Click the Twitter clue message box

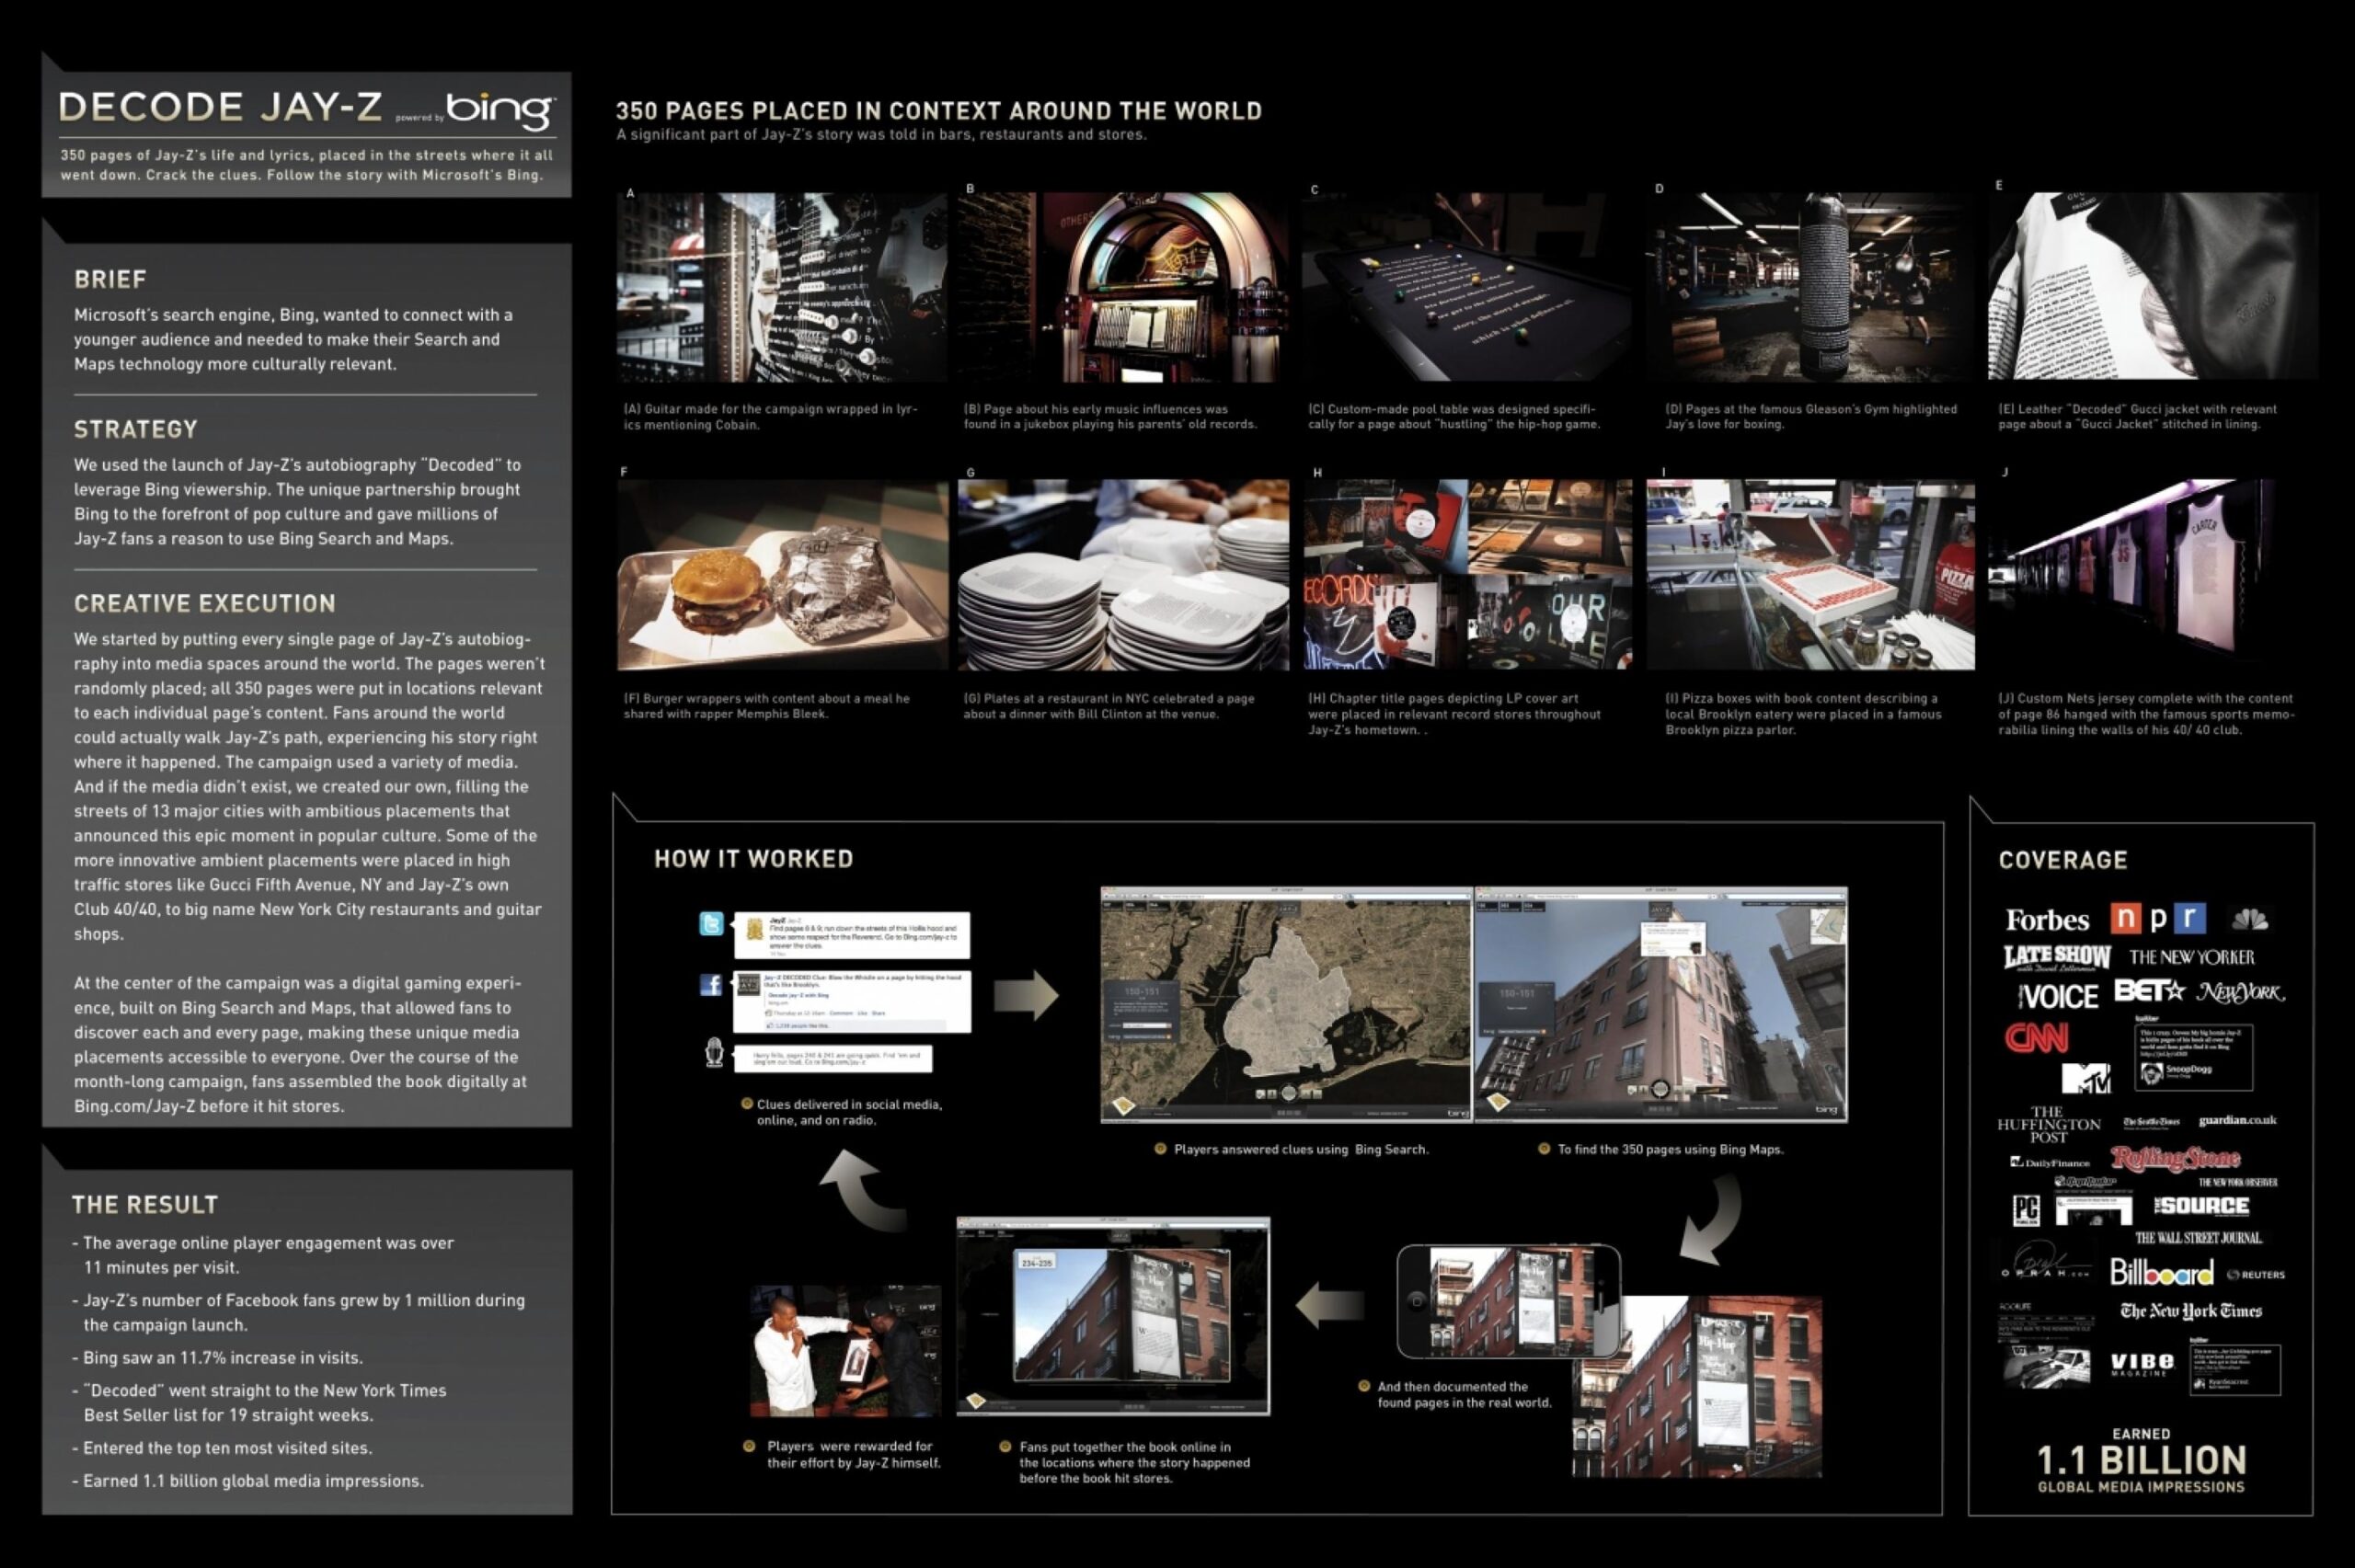tap(851, 935)
